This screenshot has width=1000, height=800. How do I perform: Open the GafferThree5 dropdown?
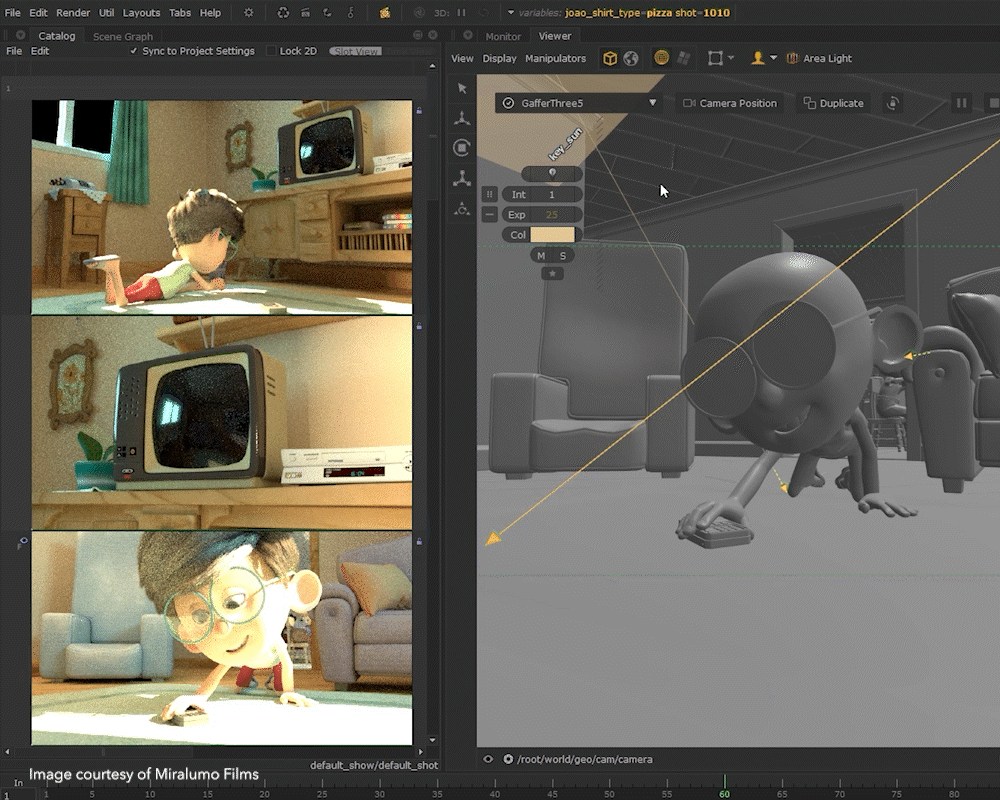click(579, 103)
